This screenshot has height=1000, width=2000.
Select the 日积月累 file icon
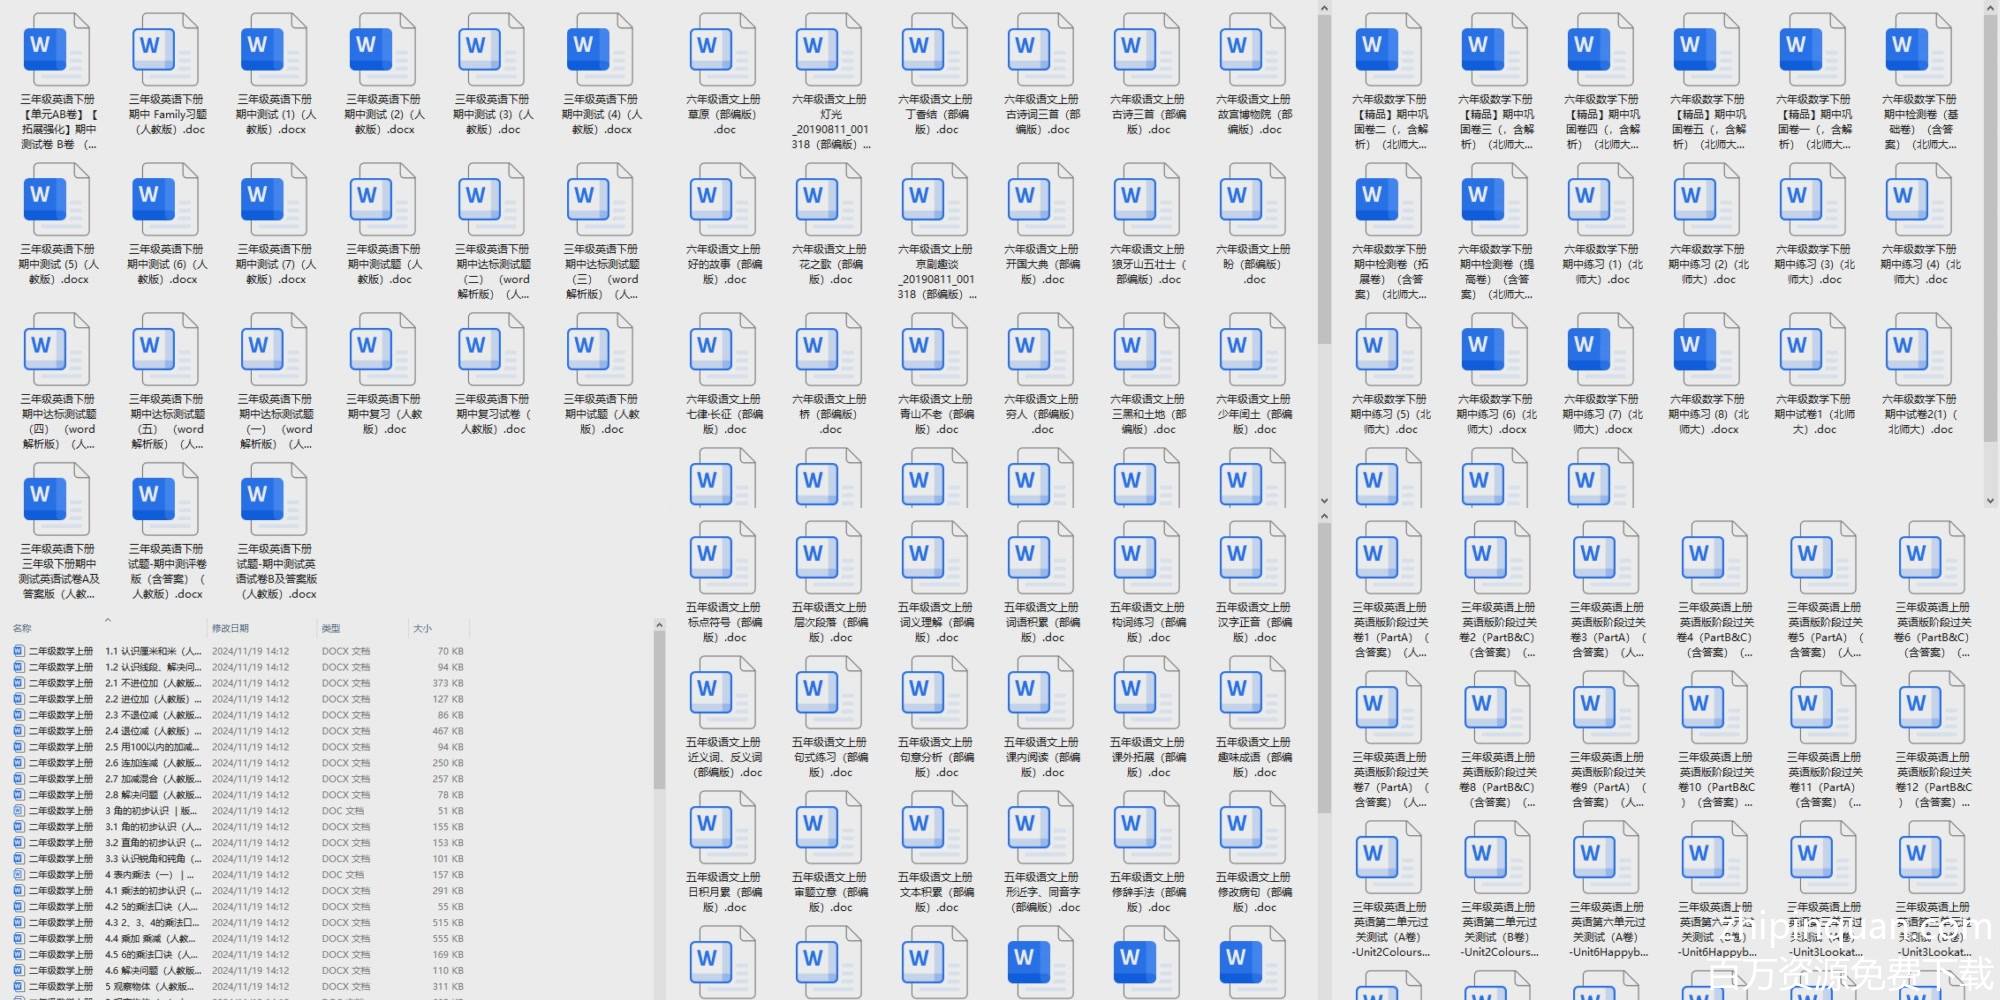tap(722, 828)
